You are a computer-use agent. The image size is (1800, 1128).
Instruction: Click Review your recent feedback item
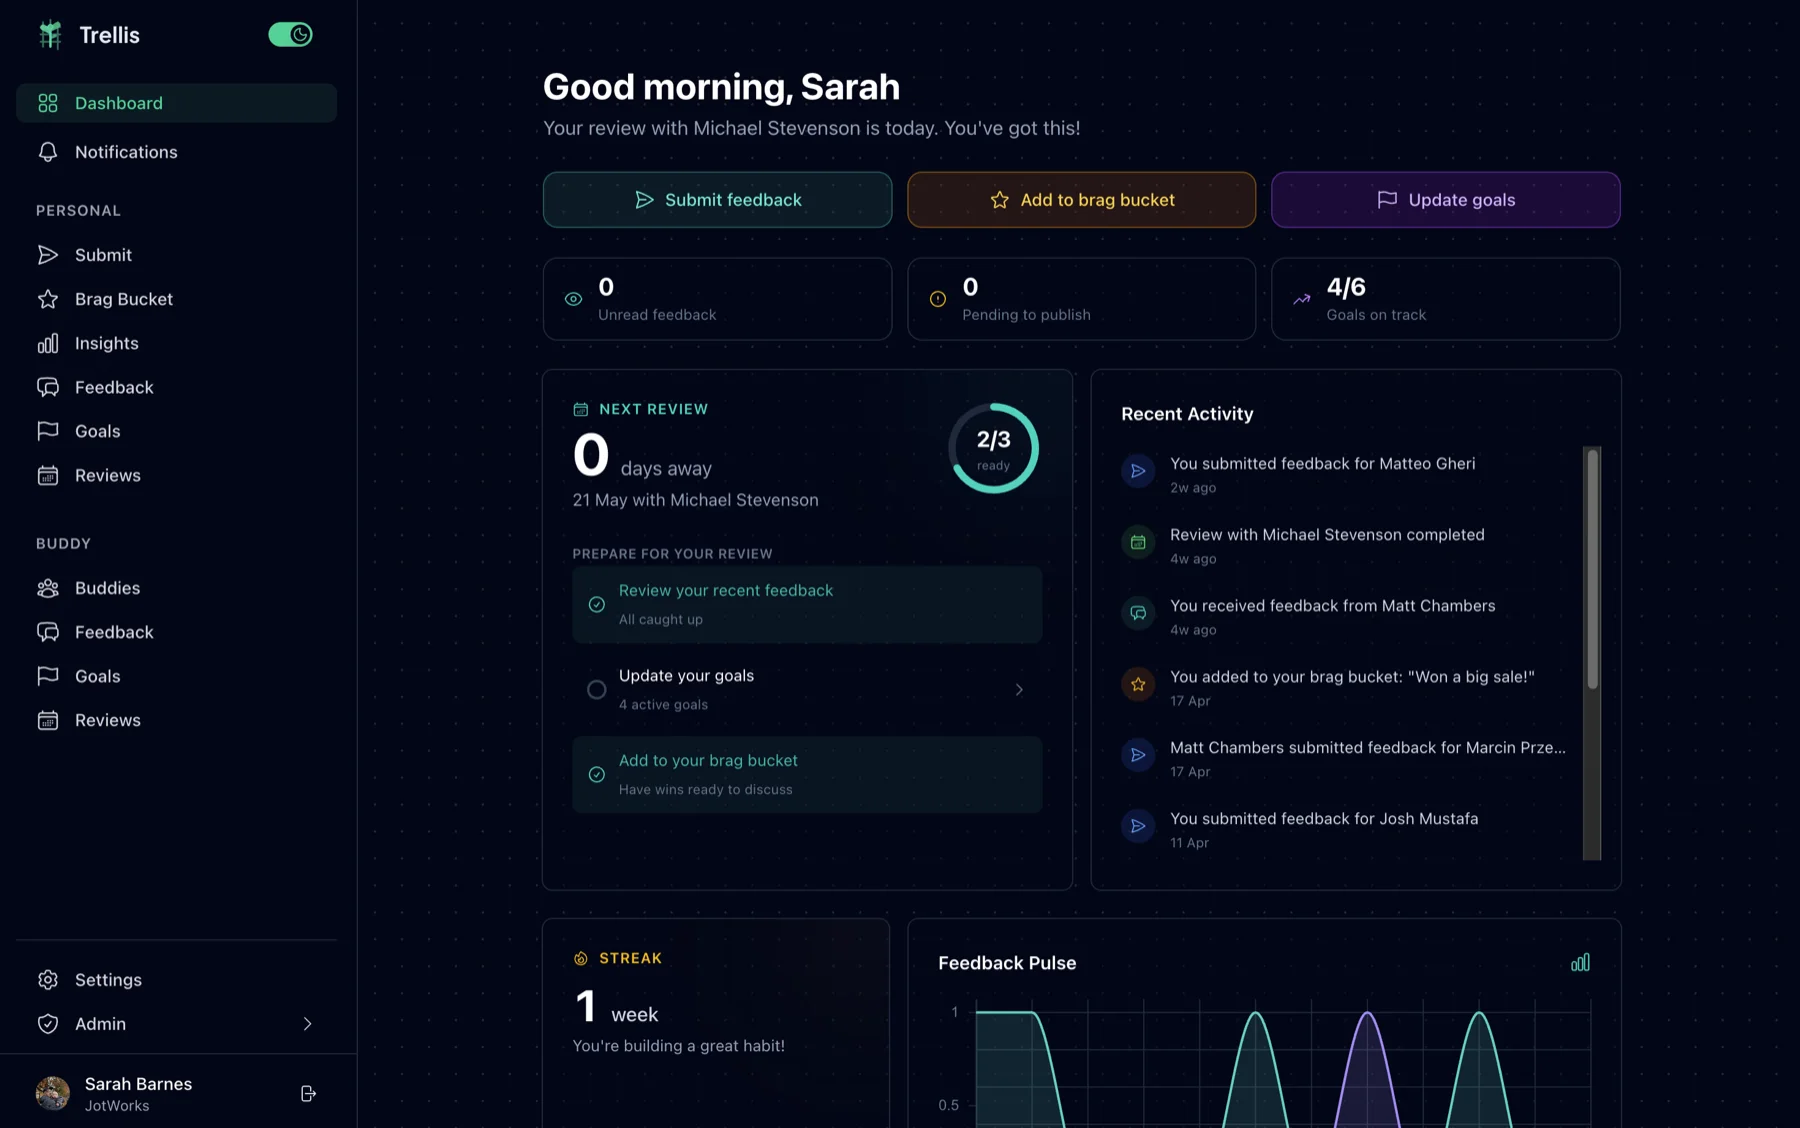pos(807,605)
